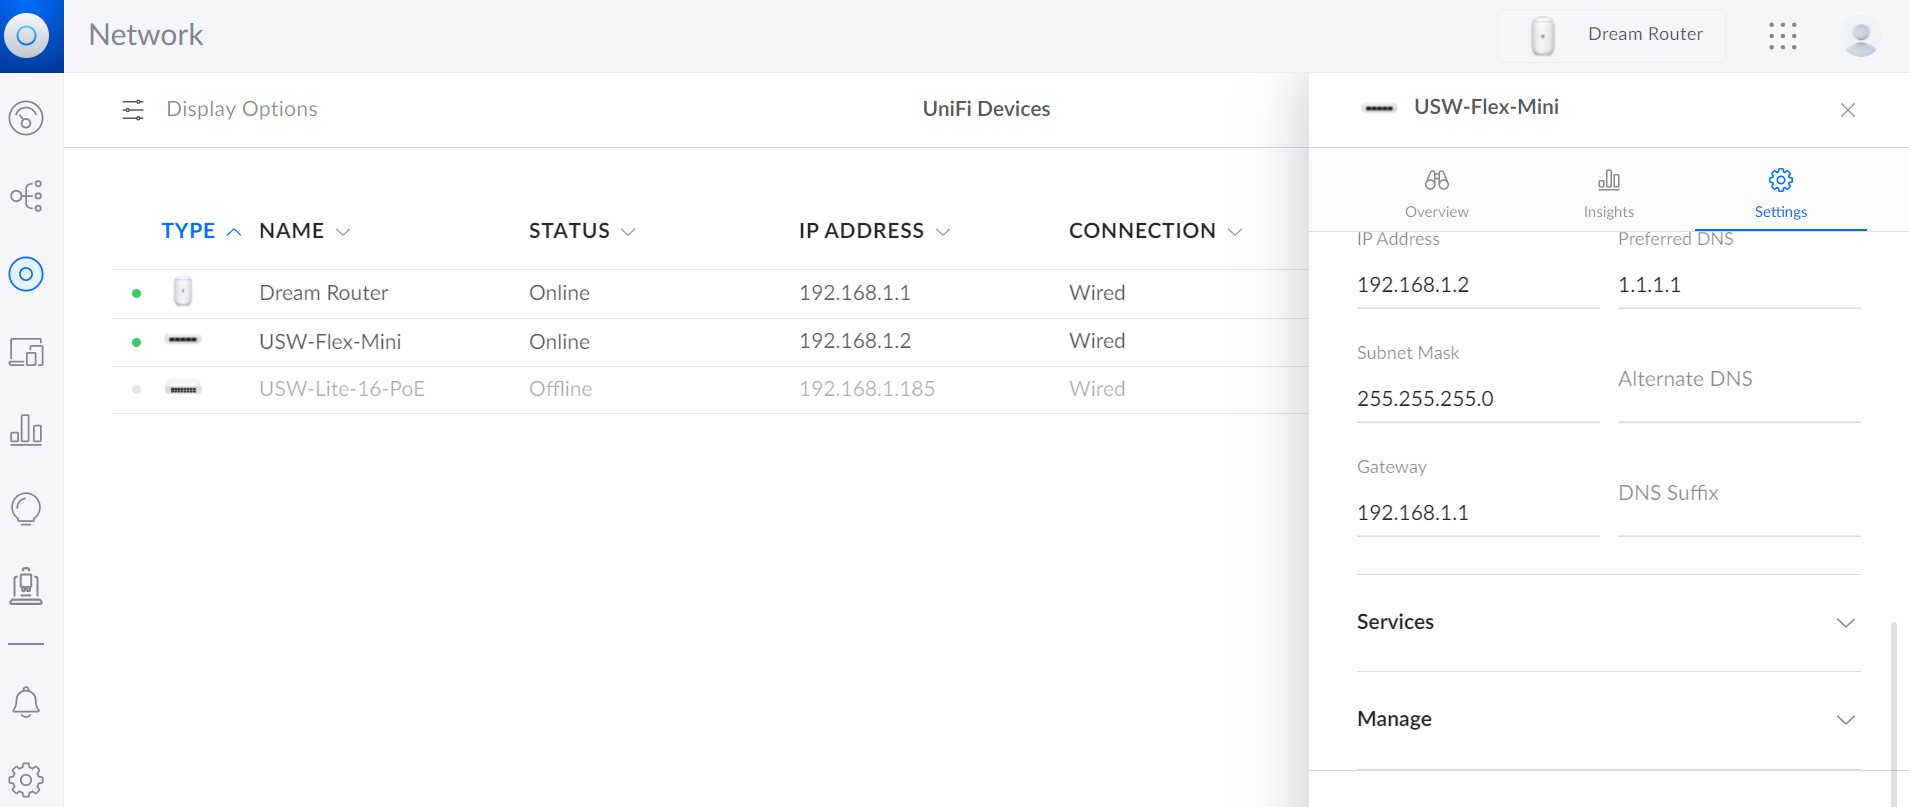Expand the Services section
Image resolution: width=1909 pixels, height=807 pixels.
coord(1608,622)
